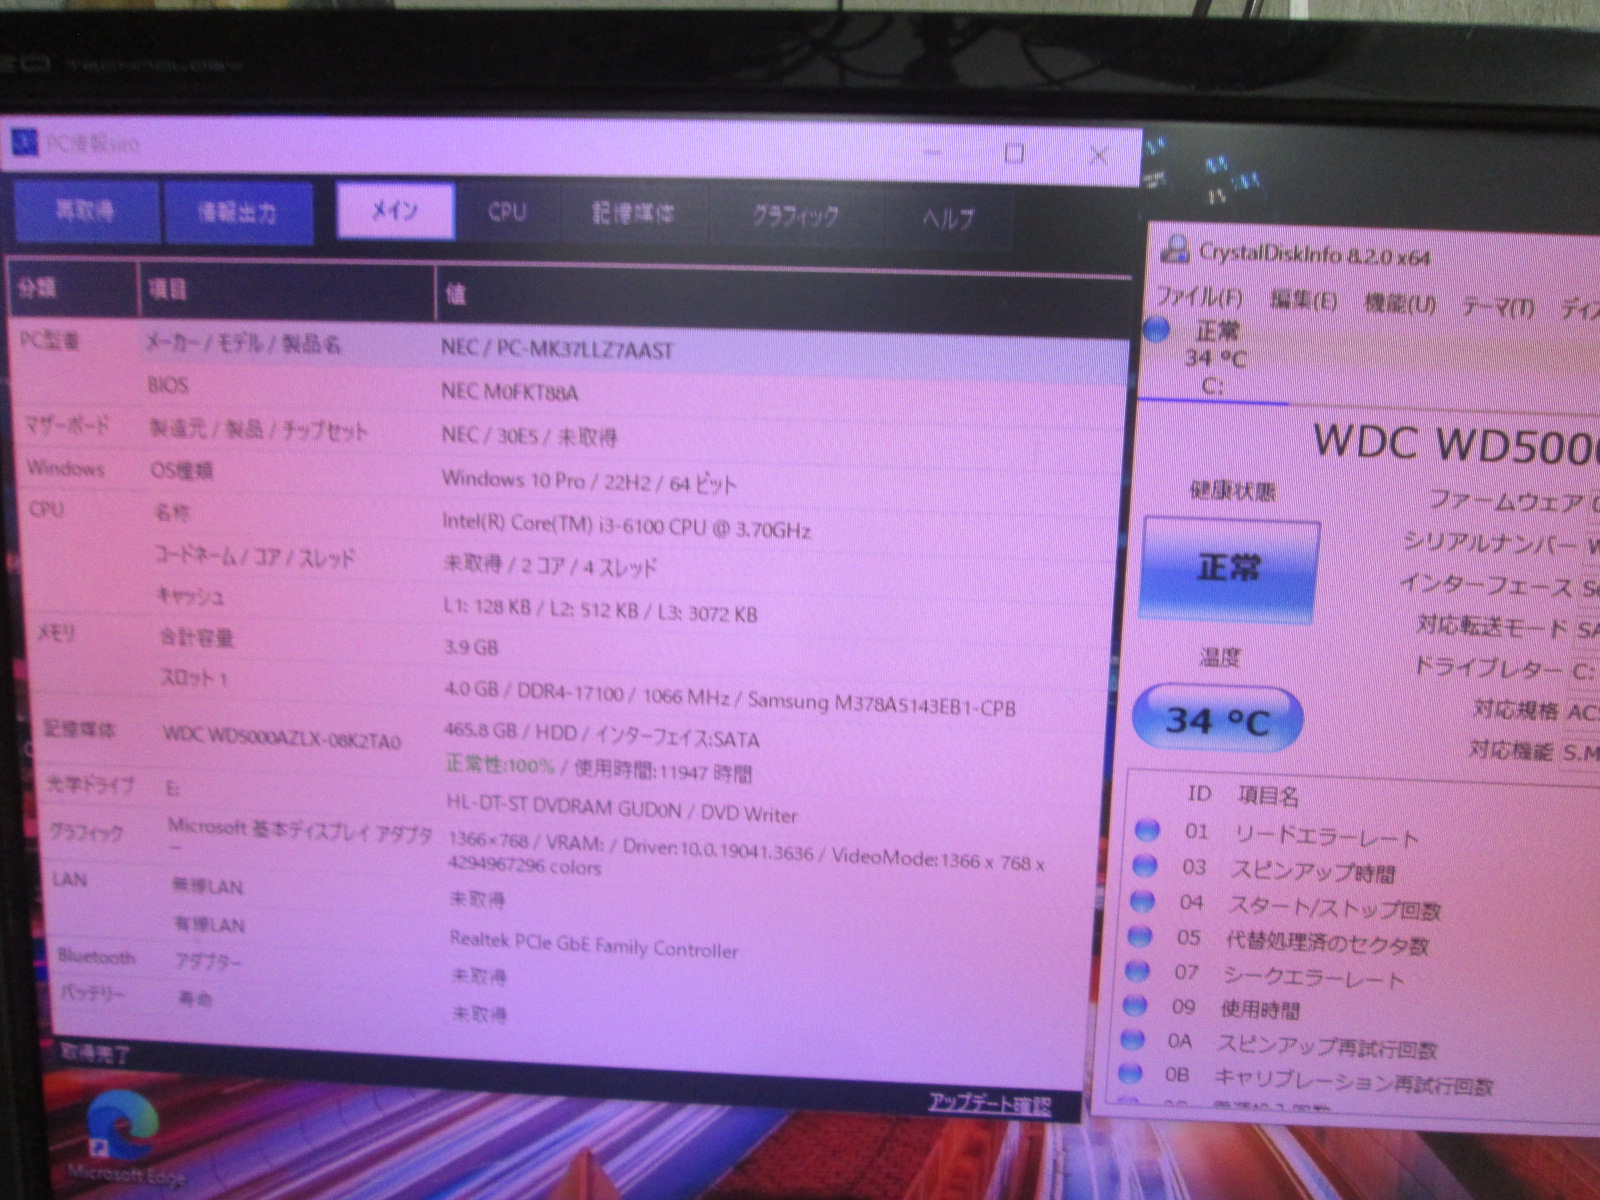Select value 465.8 GB / HDD / インターフェイス:SATA
Screen dimensions: 1600x1200
coord(602,735)
